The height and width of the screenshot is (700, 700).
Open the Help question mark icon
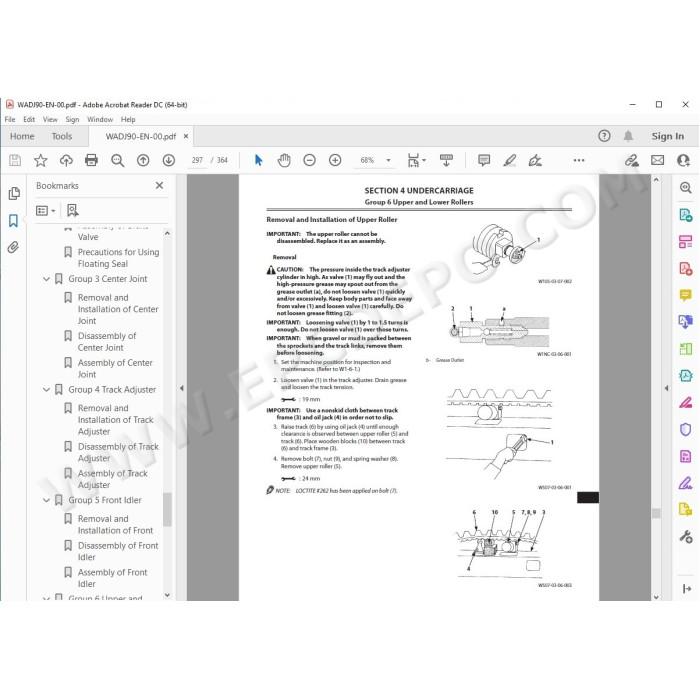click(x=604, y=136)
